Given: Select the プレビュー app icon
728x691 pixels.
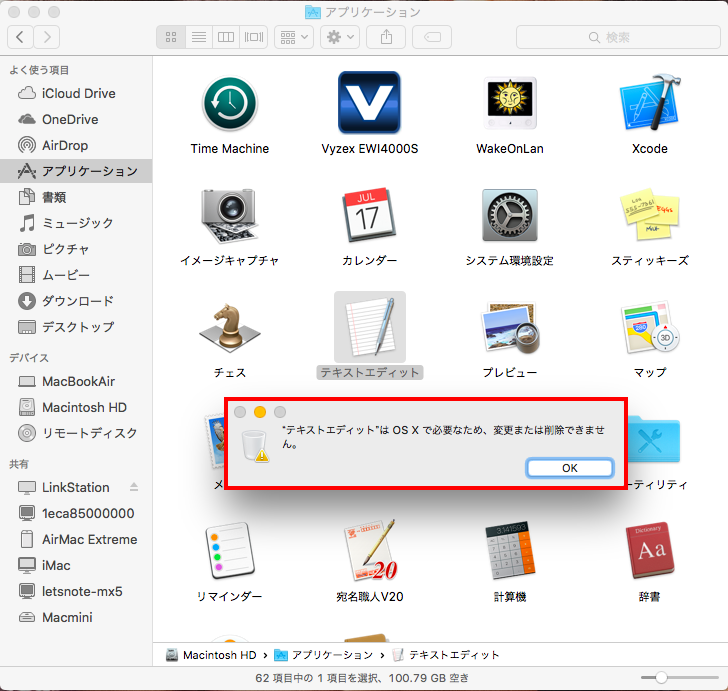Looking at the screenshot, I should click(x=510, y=327).
